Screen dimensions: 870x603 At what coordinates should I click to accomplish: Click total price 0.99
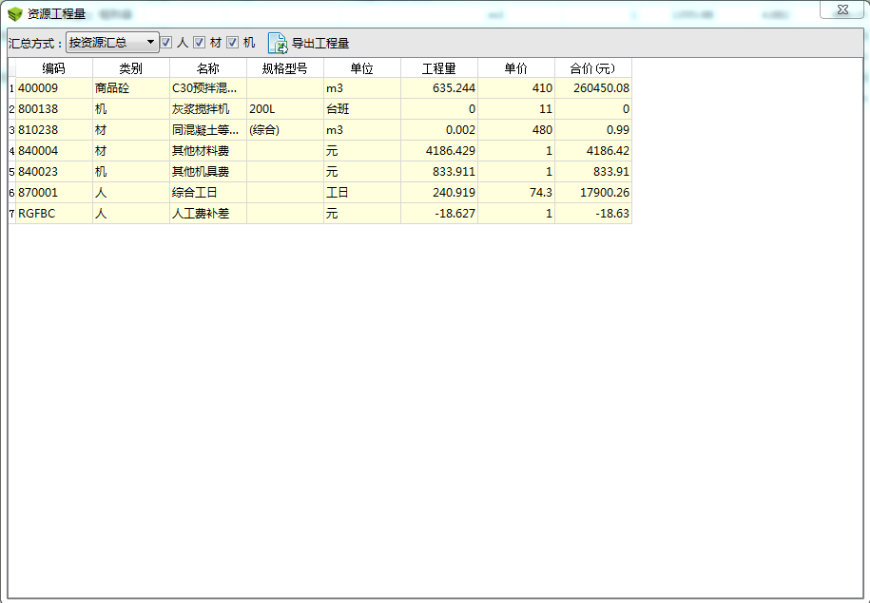tap(594, 130)
